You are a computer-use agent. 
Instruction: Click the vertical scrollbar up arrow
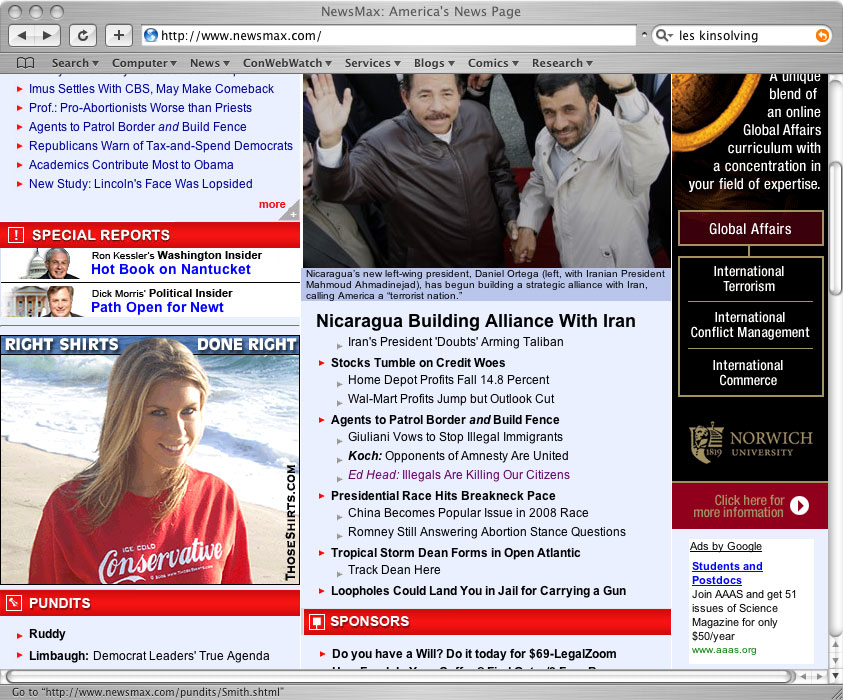tap(835, 644)
